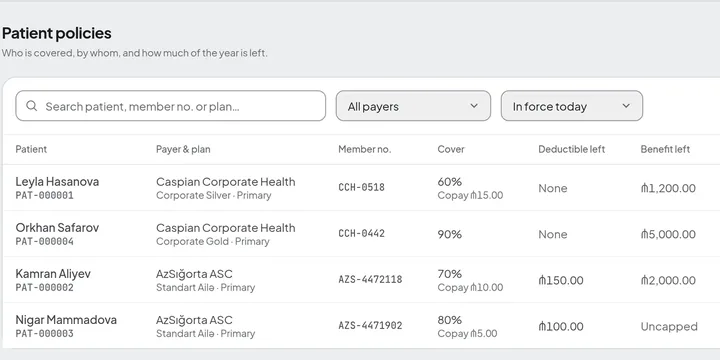Viewport: 720px width, 360px height.
Task: Click deductible ₼100.00 value
Action: (561, 326)
